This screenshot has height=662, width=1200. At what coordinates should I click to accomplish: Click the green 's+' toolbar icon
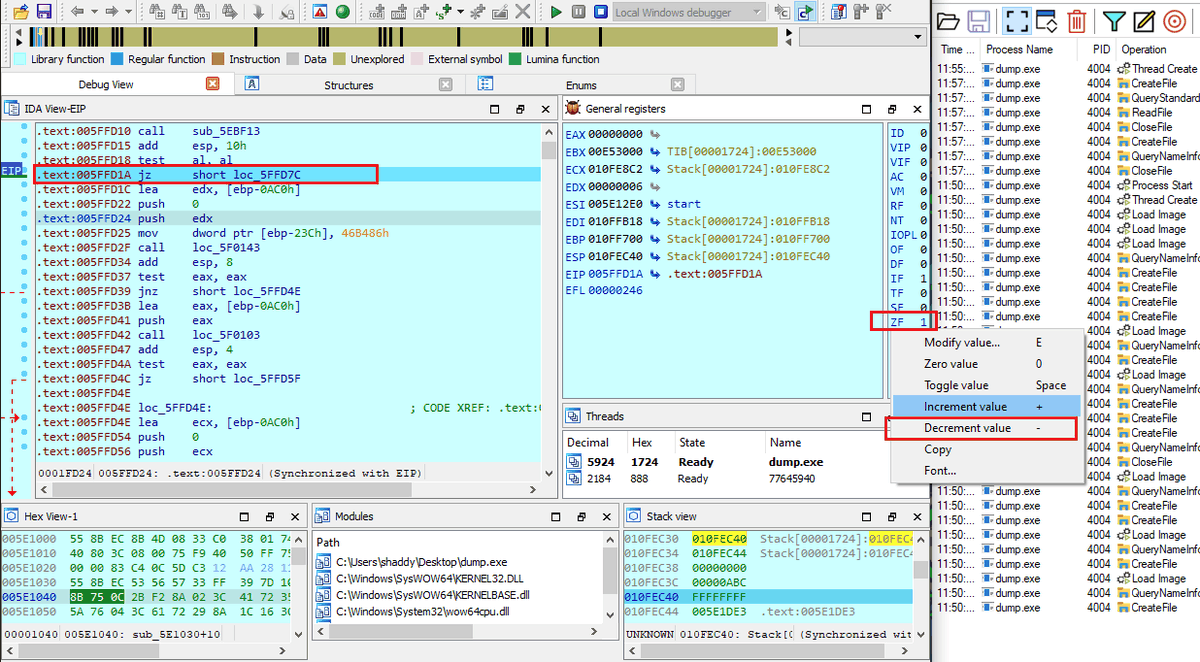[443, 12]
